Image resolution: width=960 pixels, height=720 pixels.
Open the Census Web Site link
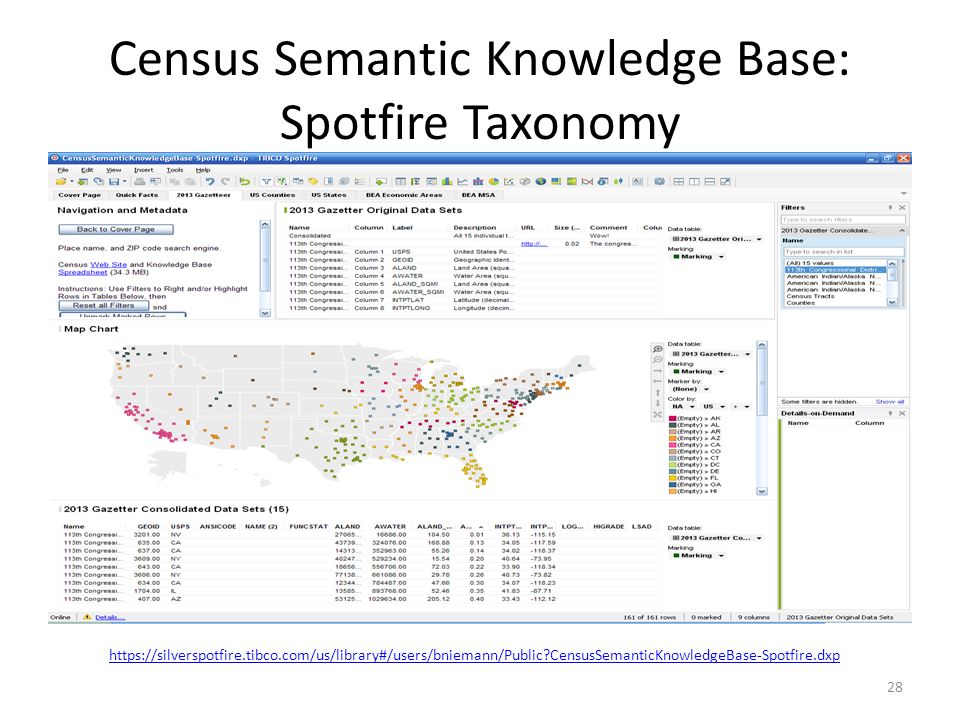108,264
